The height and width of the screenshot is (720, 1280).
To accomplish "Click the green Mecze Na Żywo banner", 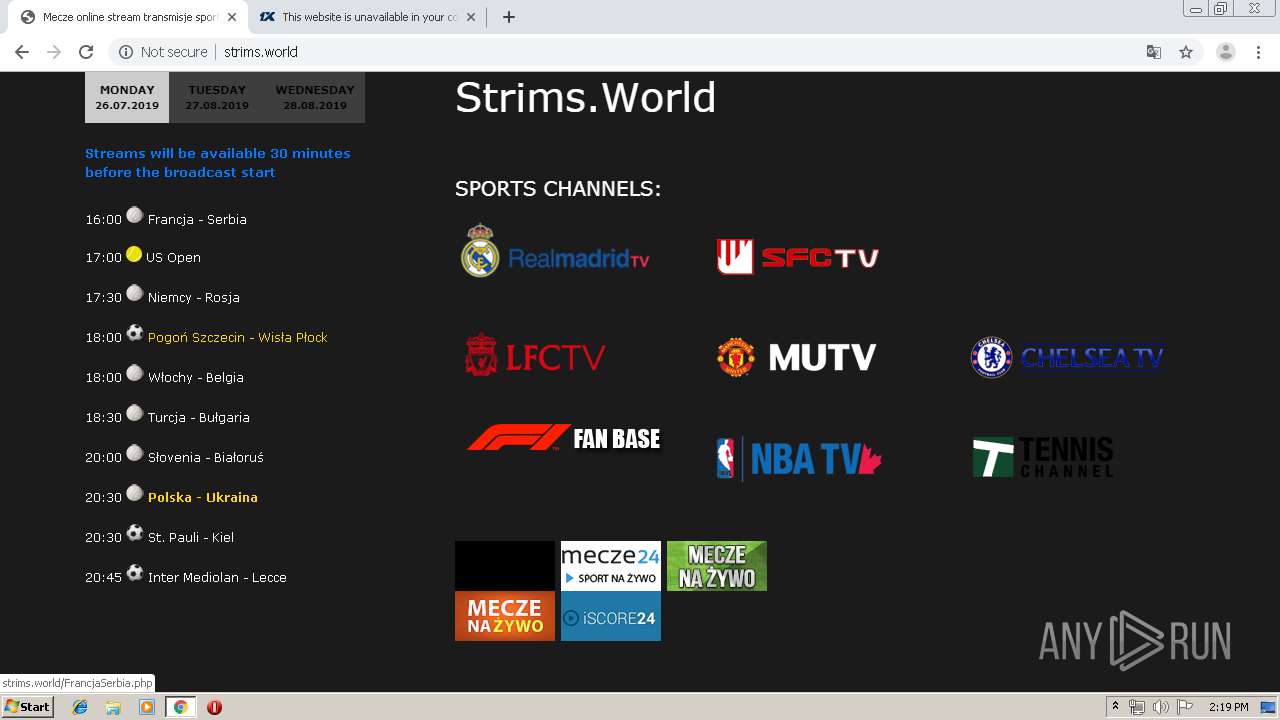I will [x=717, y=566].
